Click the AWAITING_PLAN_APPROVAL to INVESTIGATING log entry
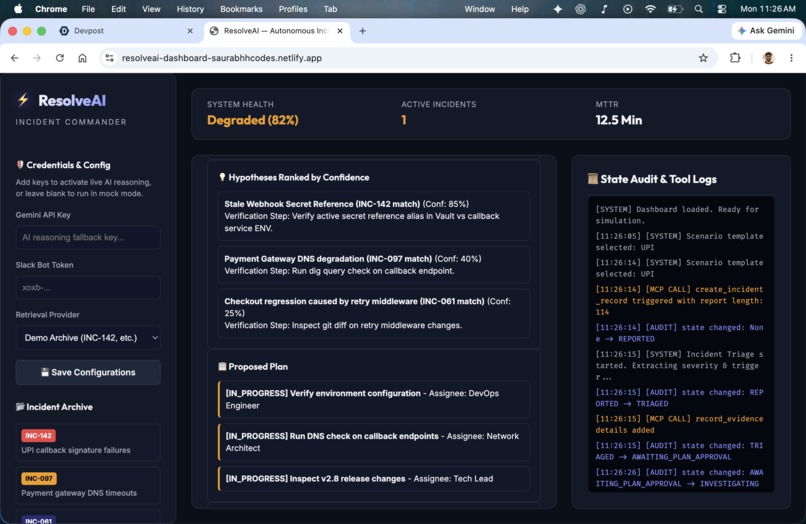The height and width of the screenshot is (524, 806). pos(679,478)
